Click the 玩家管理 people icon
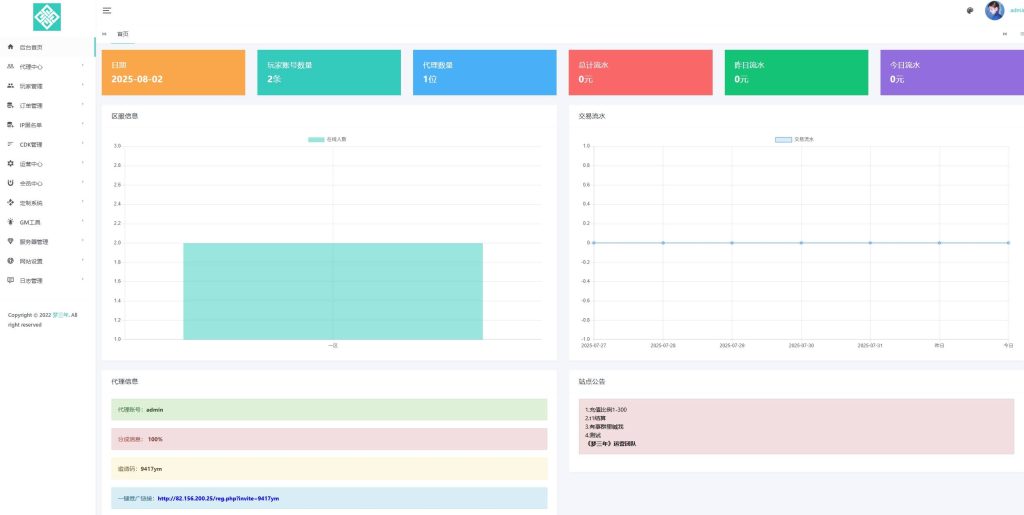Viewport: 1024px width, 515px height. [x=10, y=86]
